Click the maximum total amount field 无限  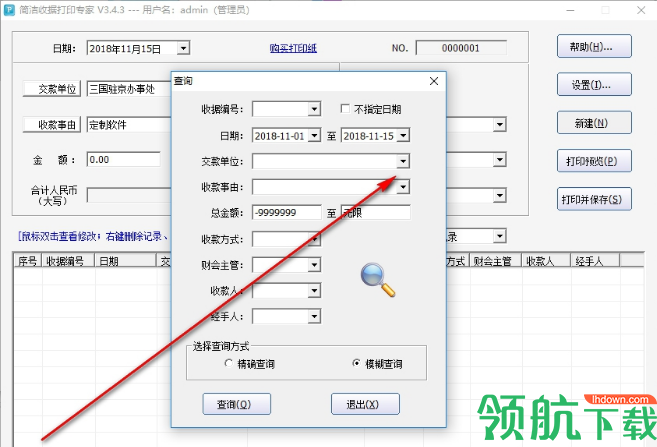point(376,213)
